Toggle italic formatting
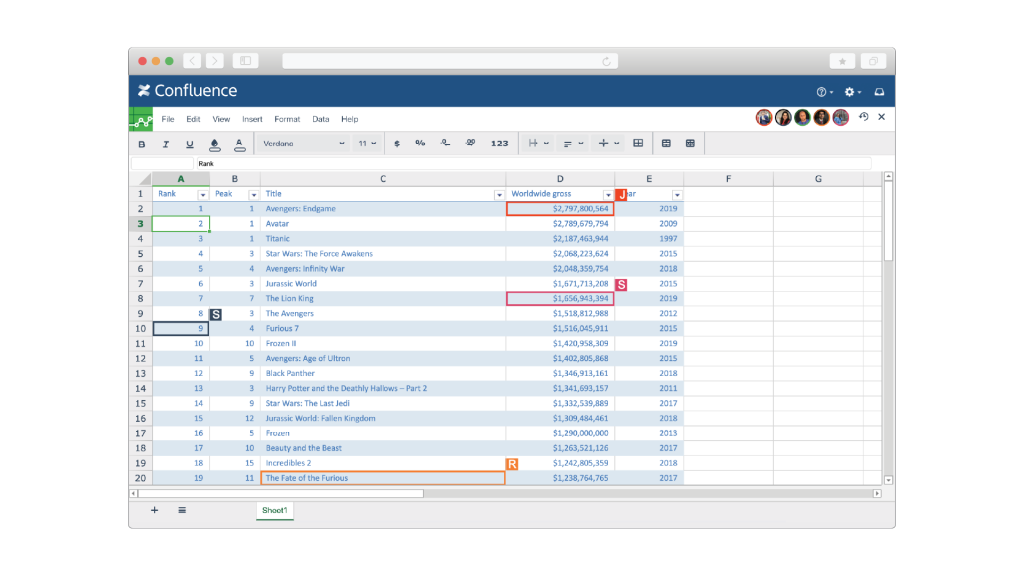Screen dimensions: 1024x576 165,144
